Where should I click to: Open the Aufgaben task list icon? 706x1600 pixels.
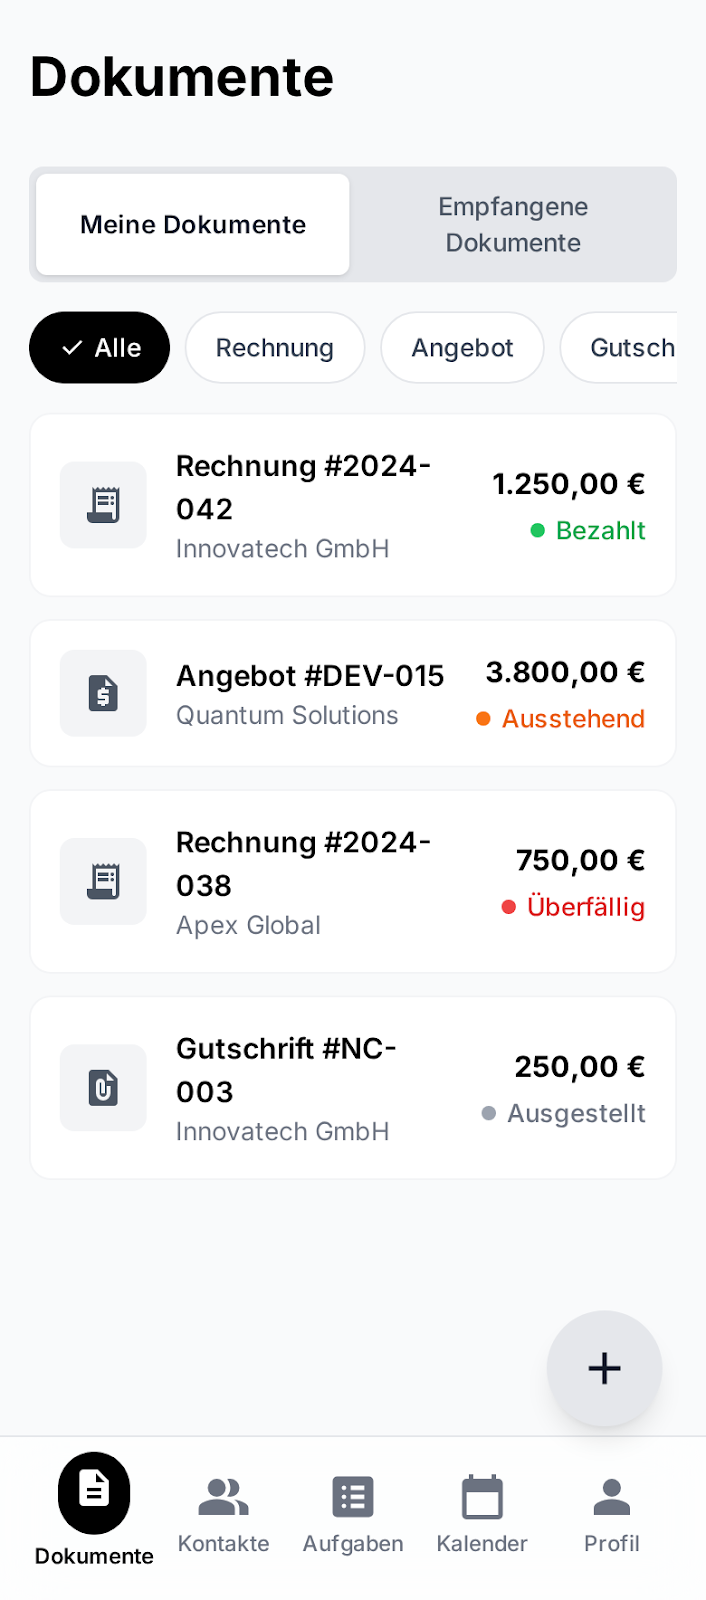tap(353, 1497)
